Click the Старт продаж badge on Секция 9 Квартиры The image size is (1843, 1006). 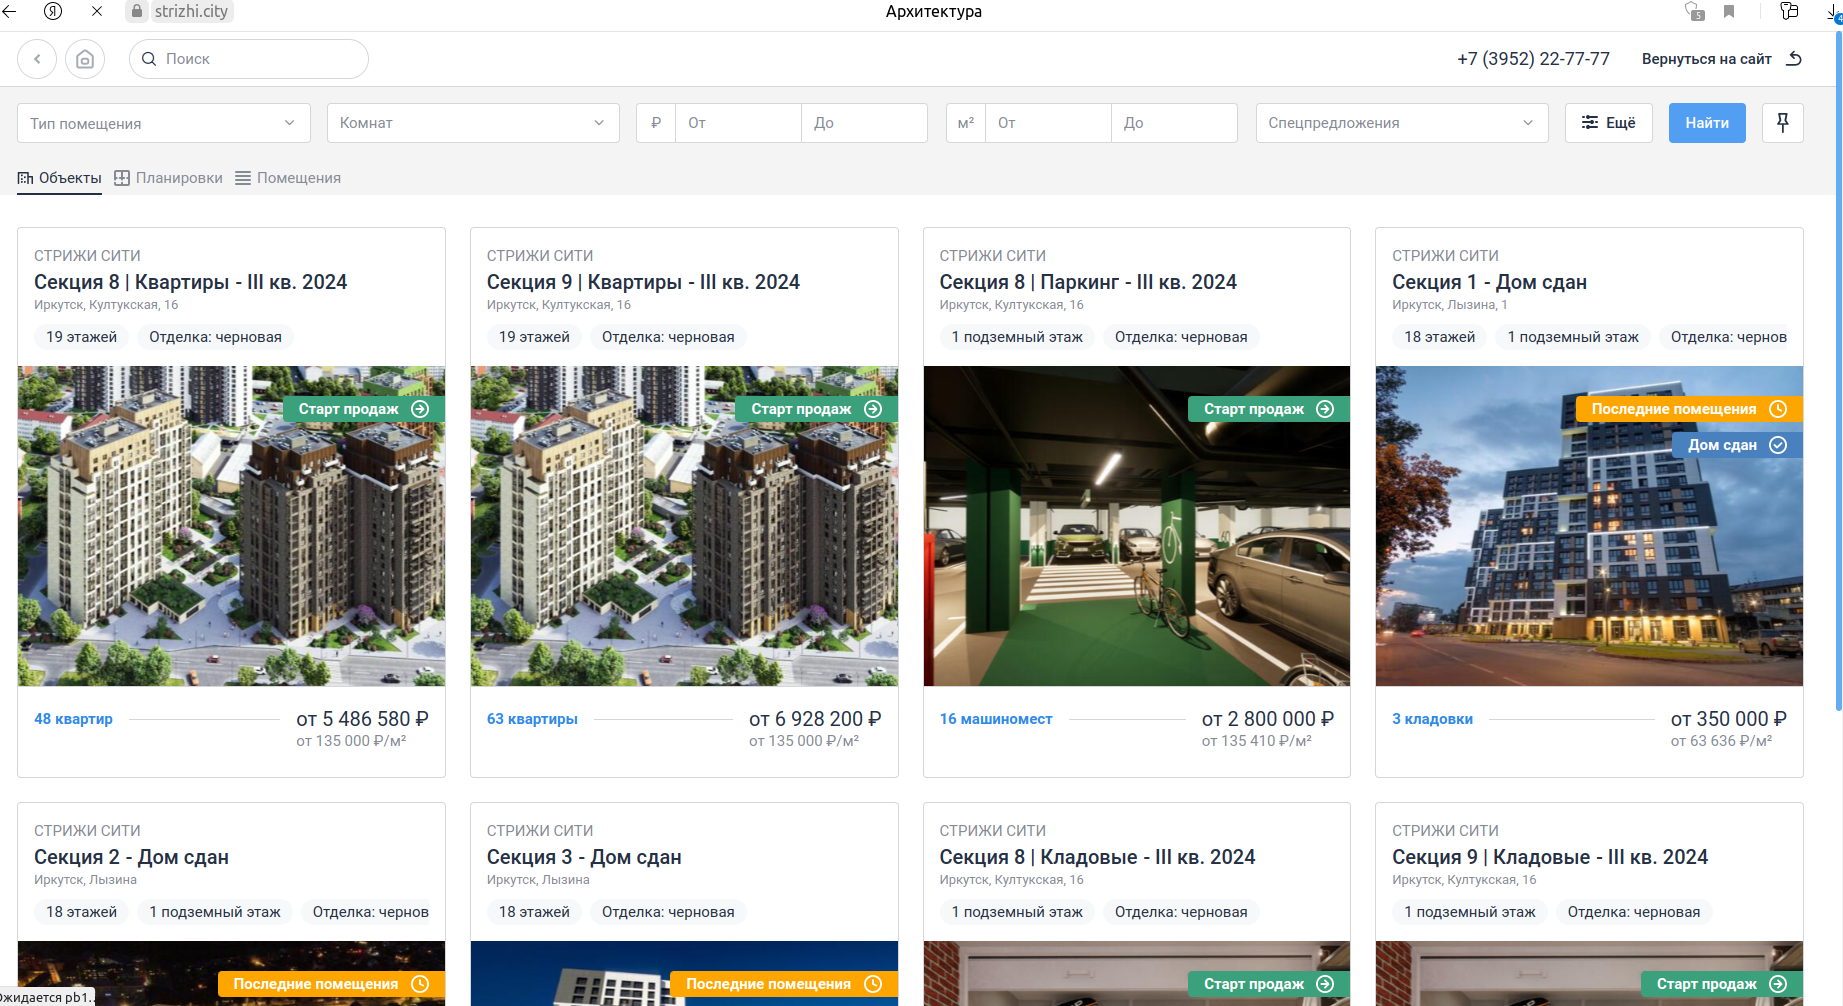[x=817, y=409]
